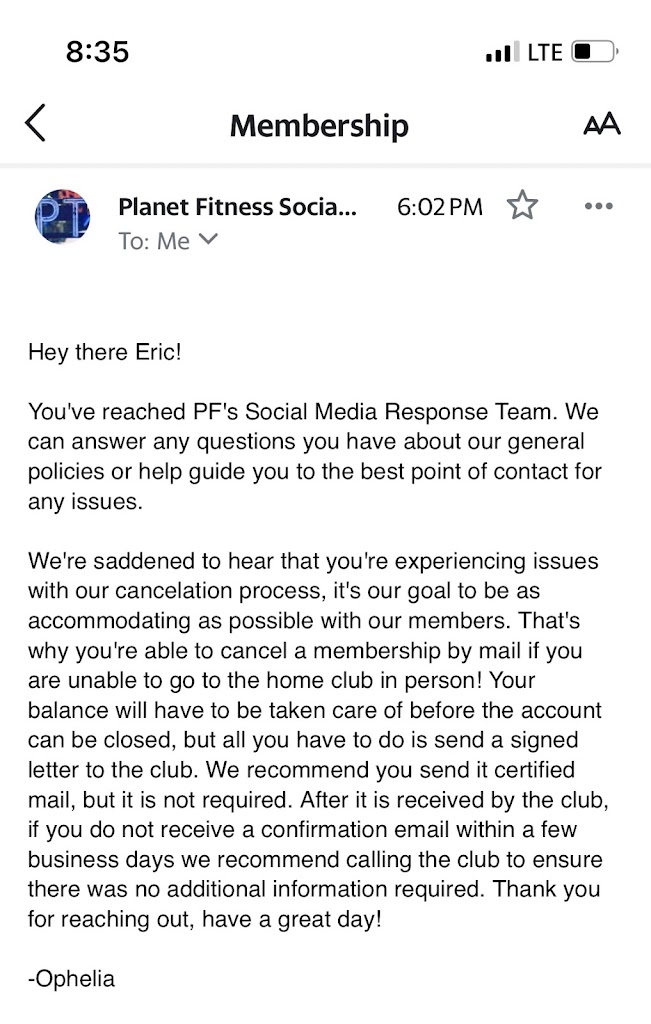
Task: Open the AA text size options
Action: point(601,124)
